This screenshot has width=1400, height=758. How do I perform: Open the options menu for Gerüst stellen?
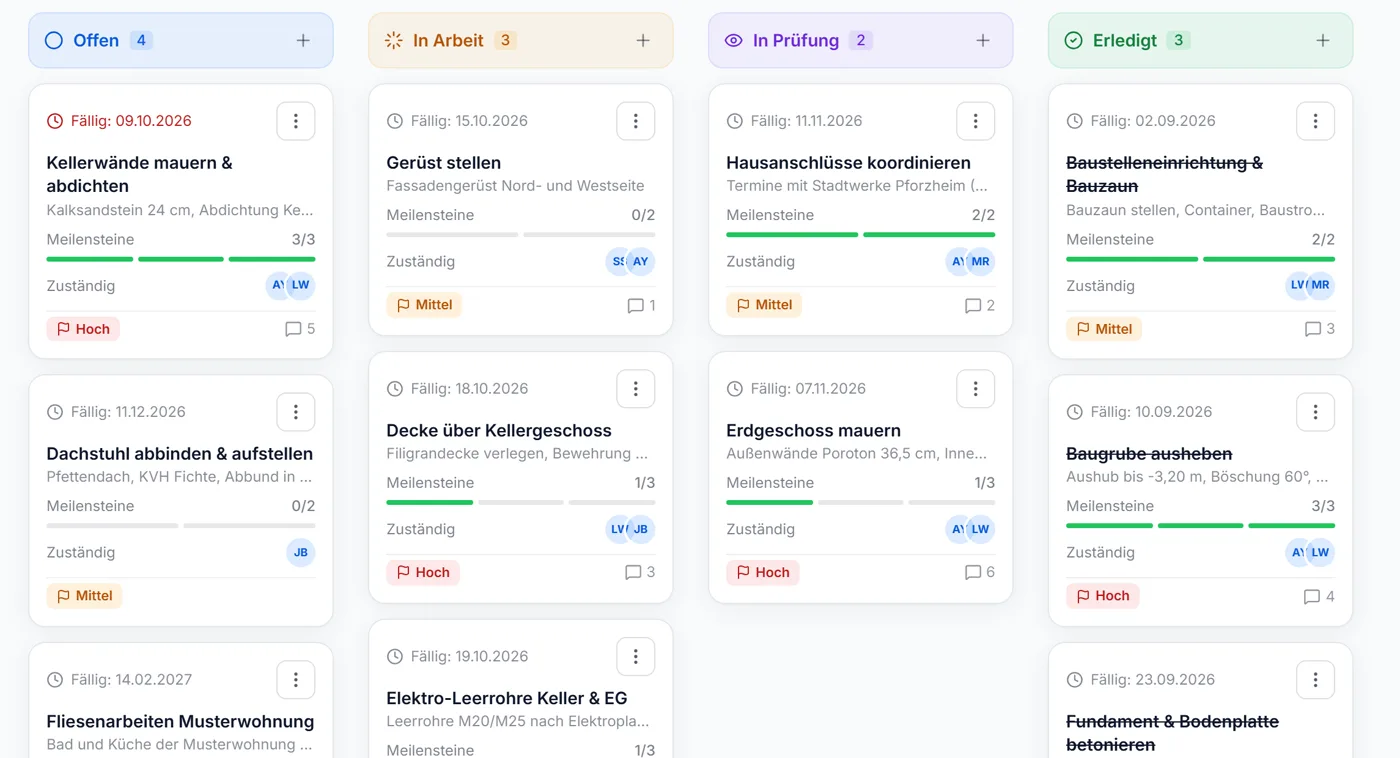click(x=636, y=121)
